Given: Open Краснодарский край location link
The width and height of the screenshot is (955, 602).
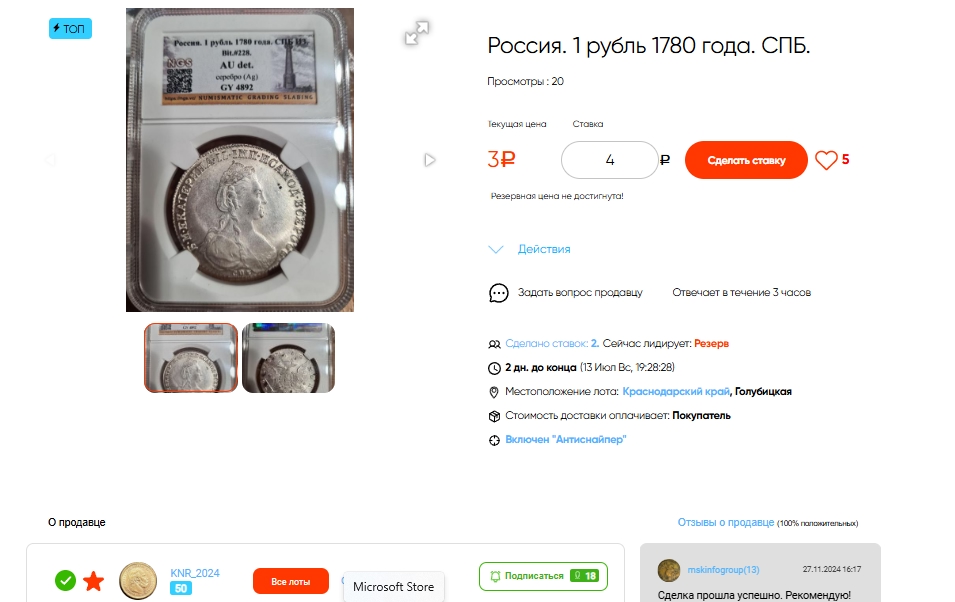Looking at the screenshot, I should click(676, 392).
